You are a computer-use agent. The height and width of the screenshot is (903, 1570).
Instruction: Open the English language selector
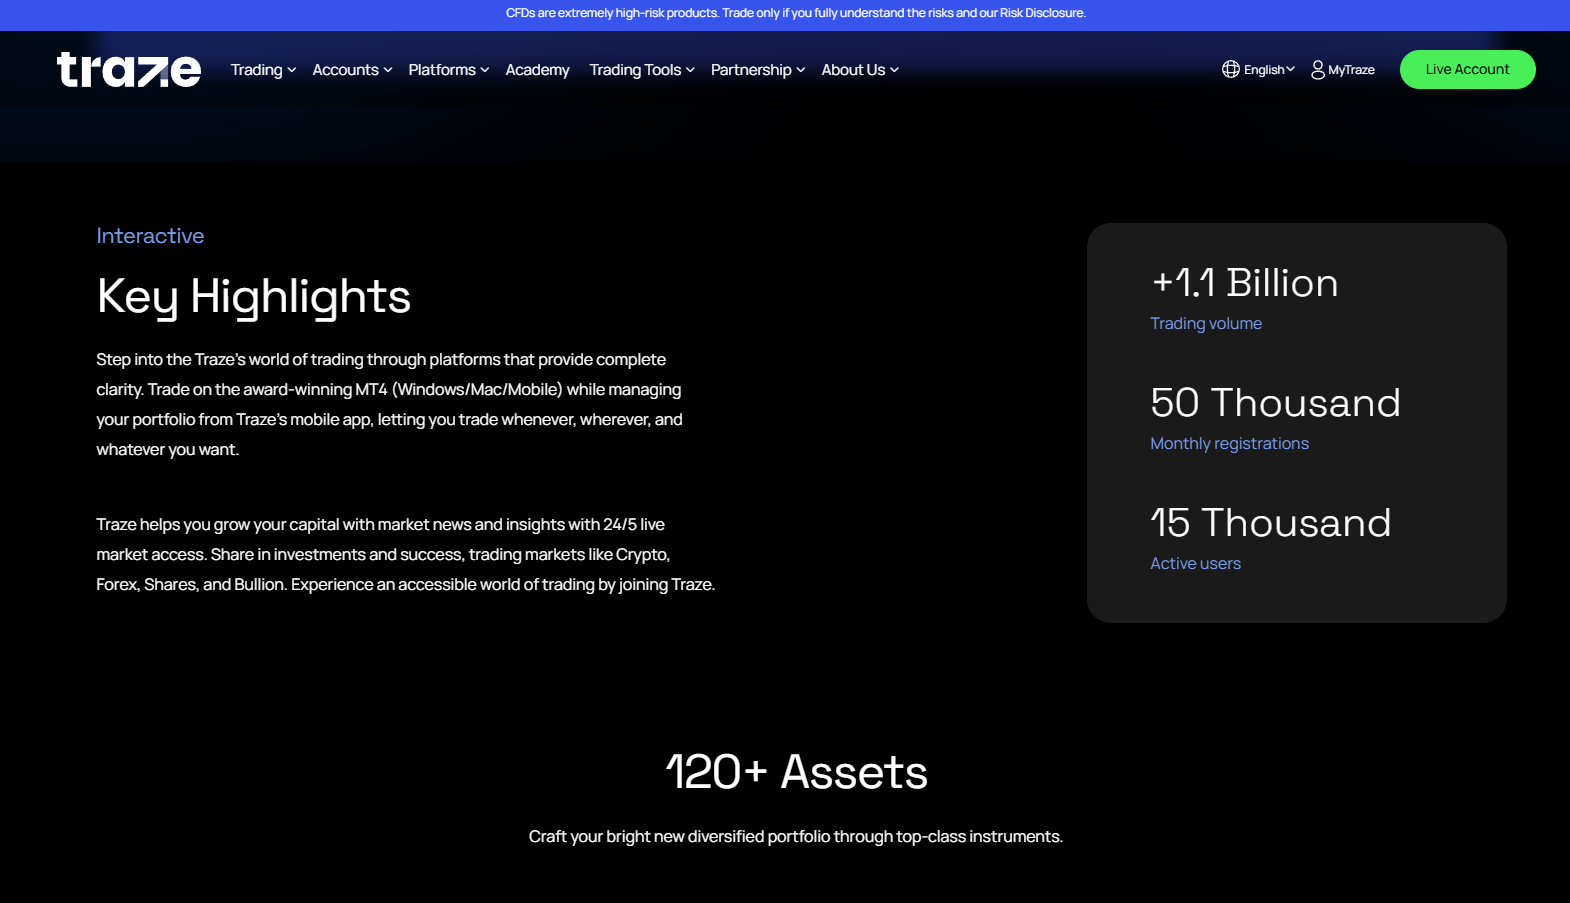[1269, 69]
